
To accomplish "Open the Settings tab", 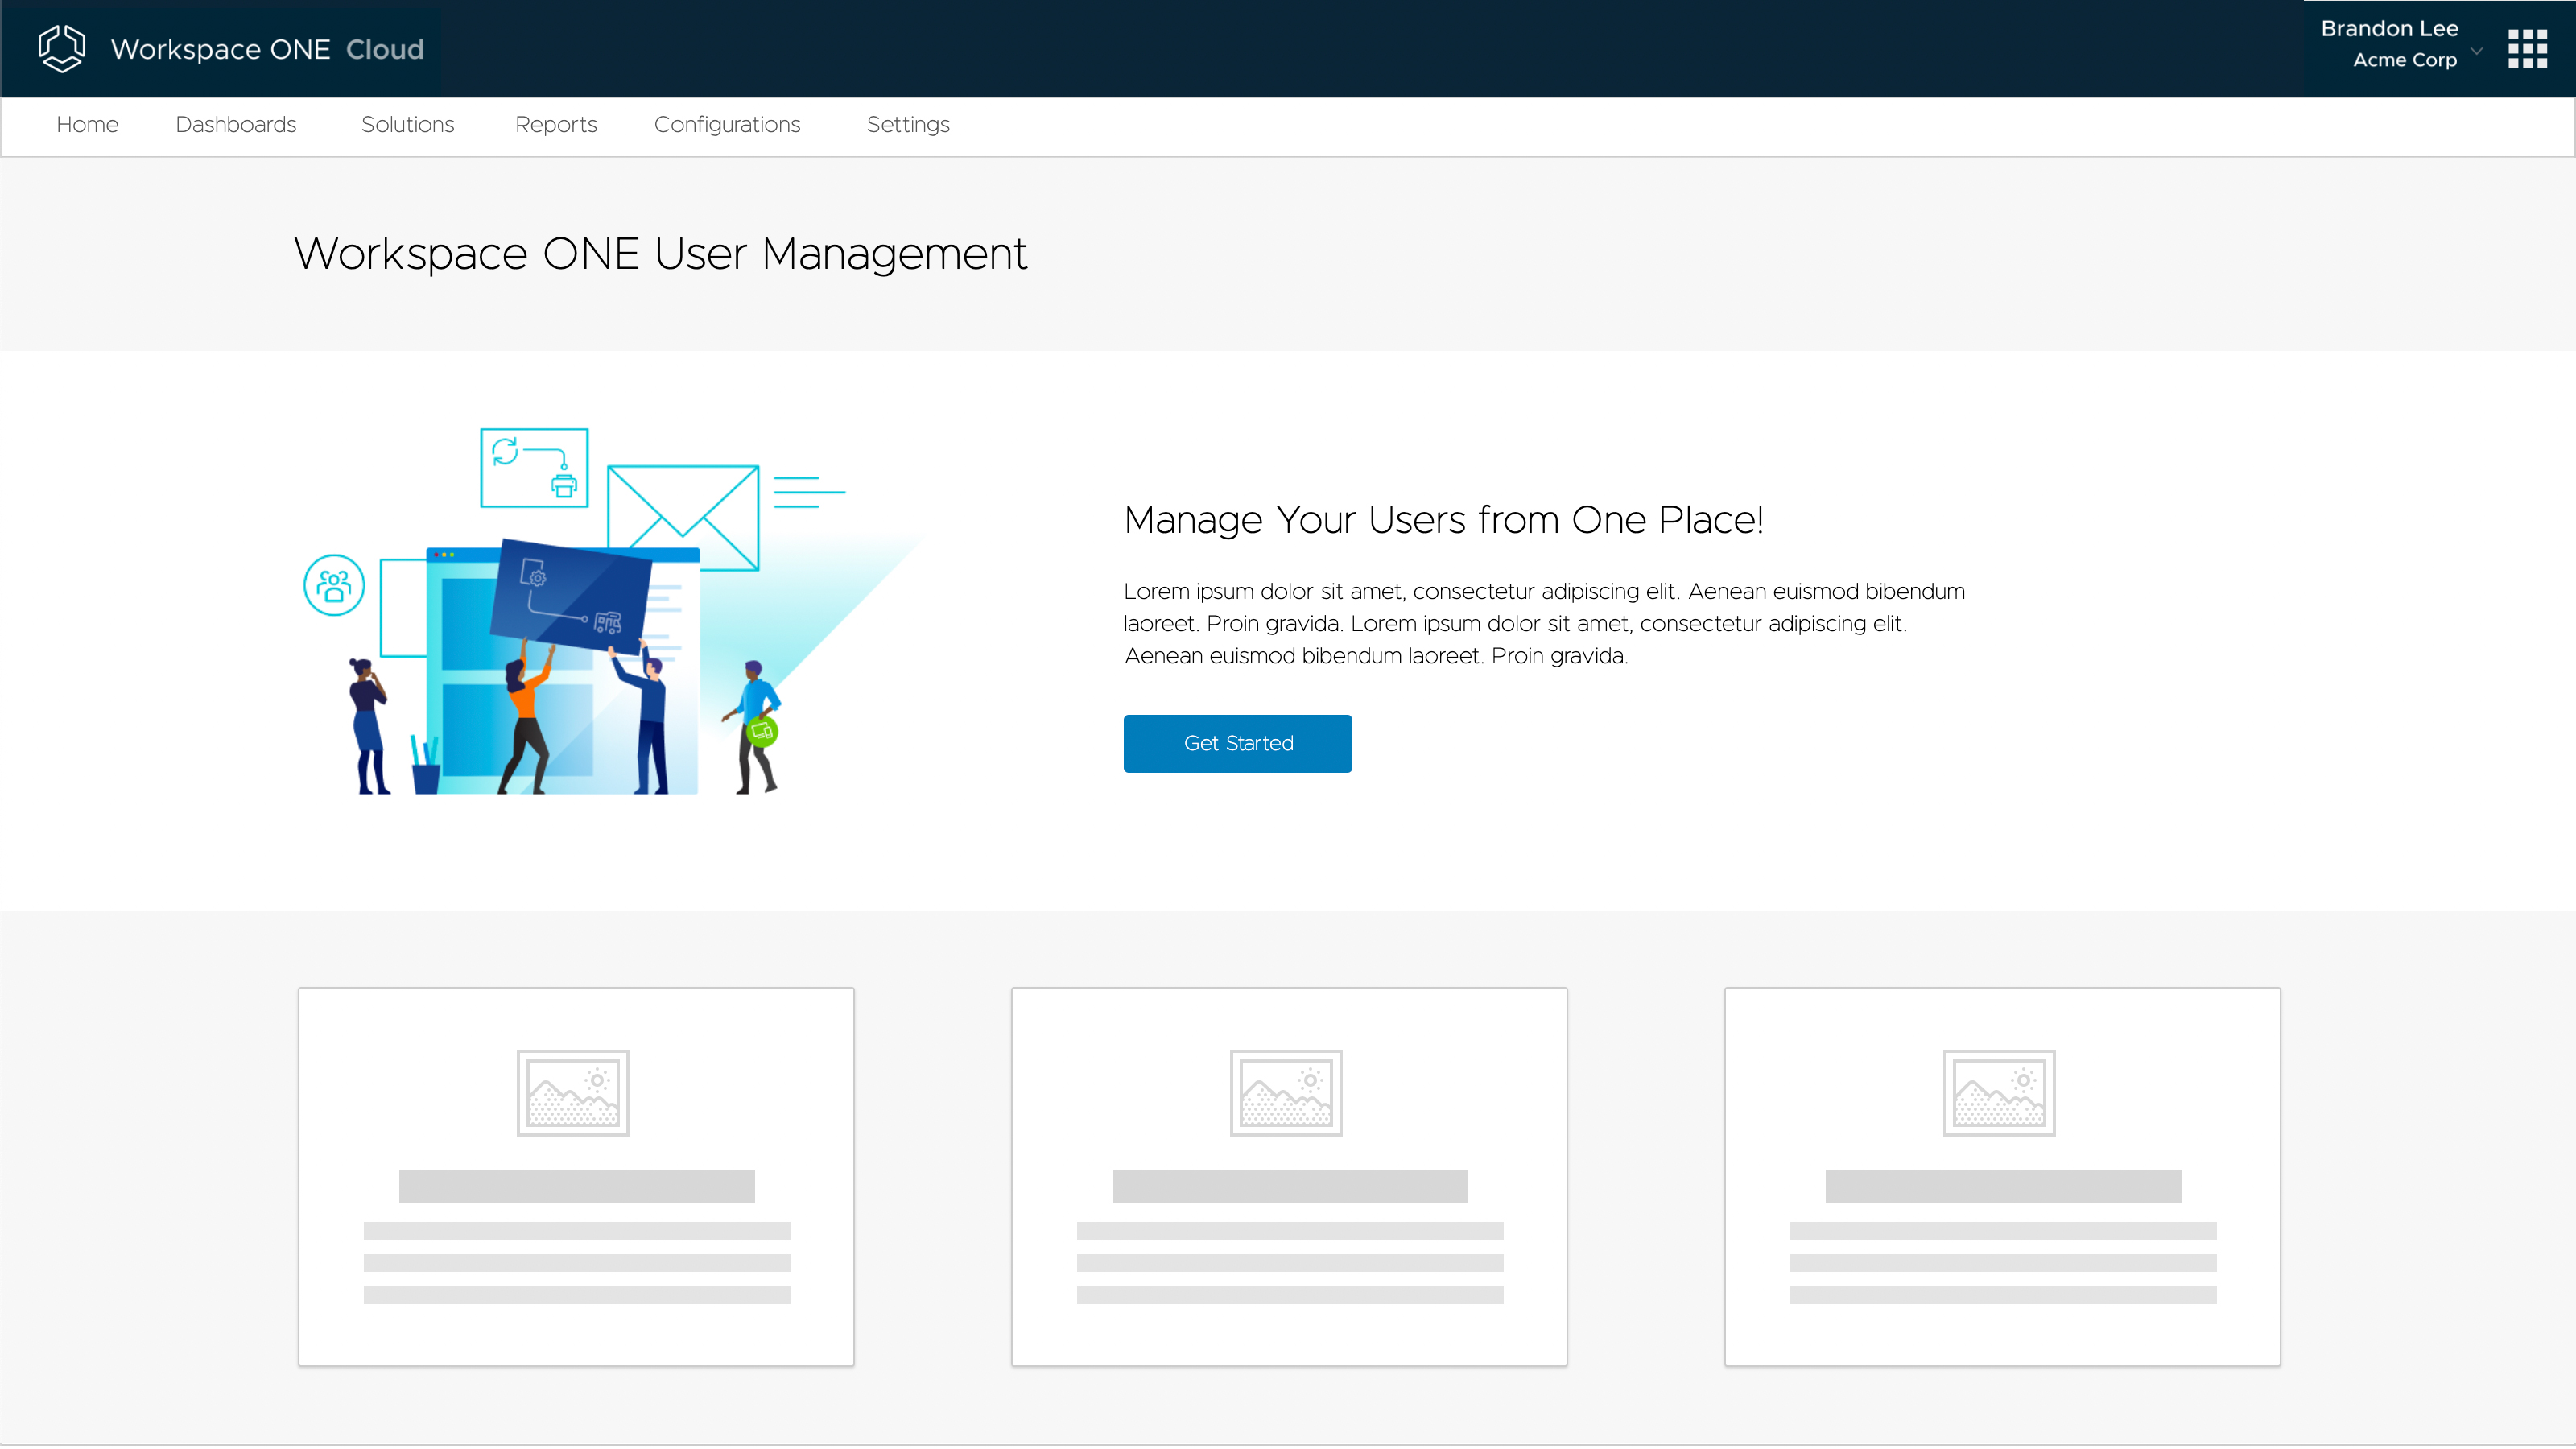I will pyautogui.click(x=907, y=125).
